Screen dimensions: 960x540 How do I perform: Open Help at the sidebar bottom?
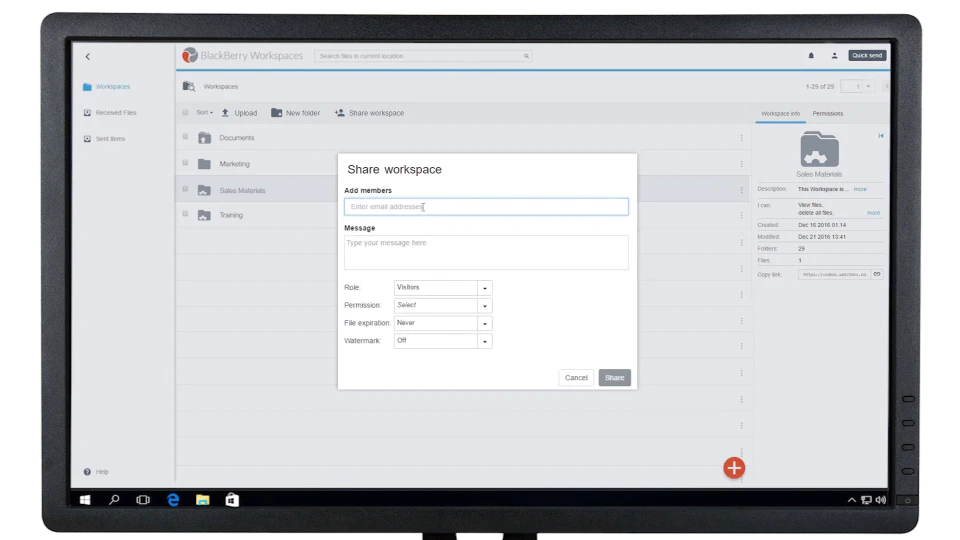(x=96, y=472)
